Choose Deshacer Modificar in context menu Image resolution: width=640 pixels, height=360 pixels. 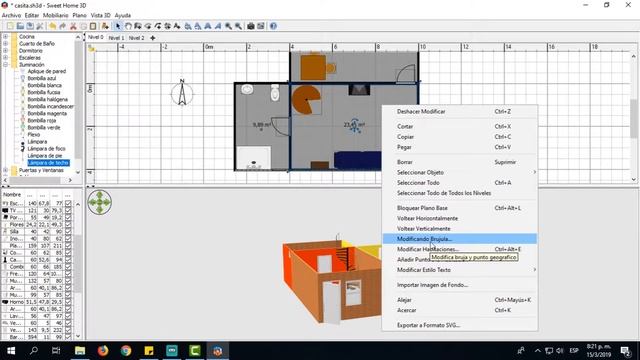coord(460,111)
